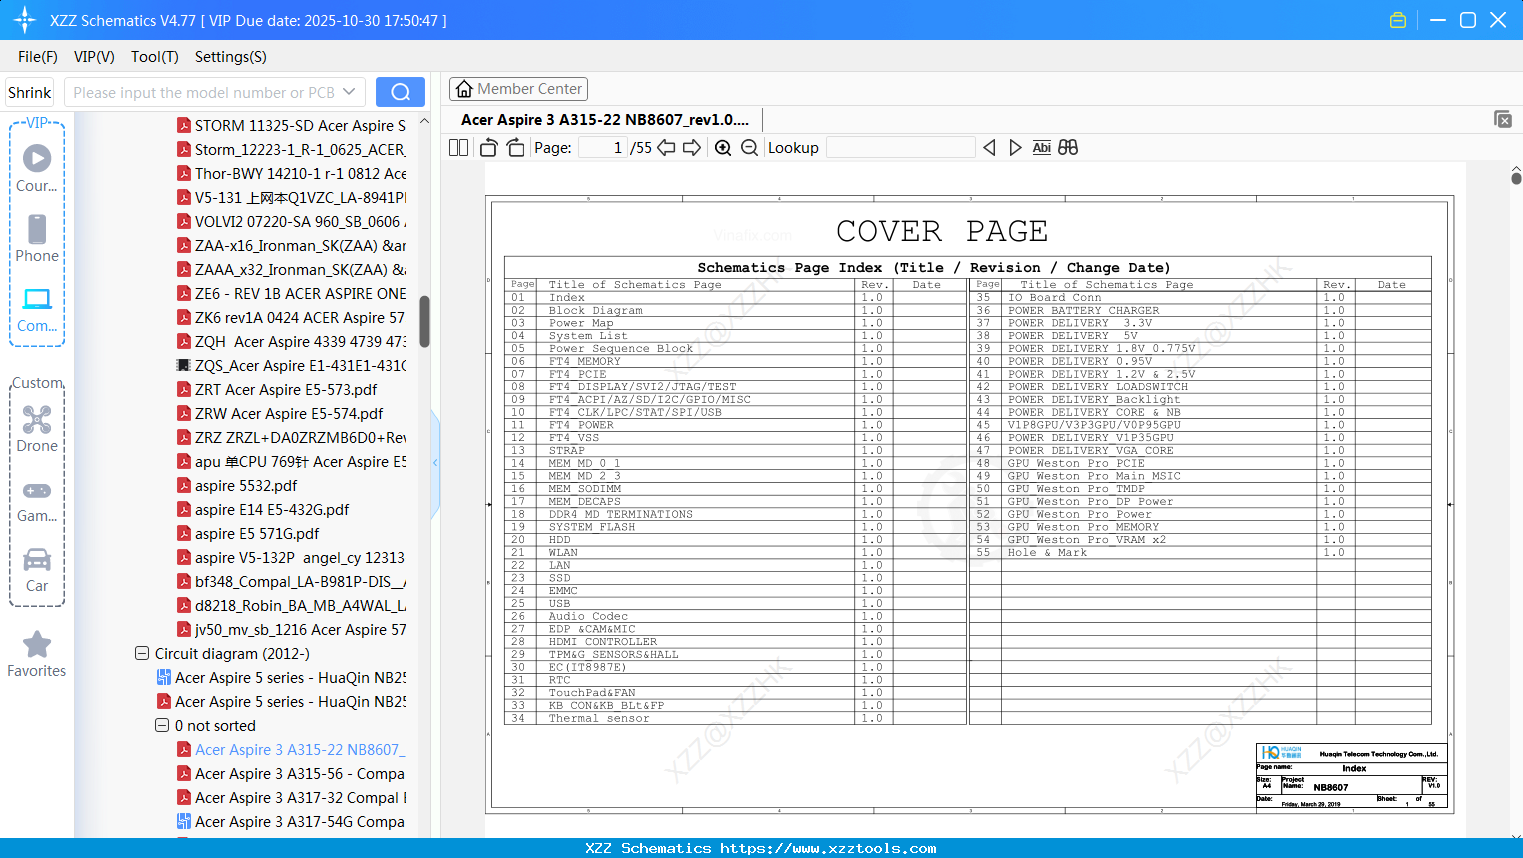
Task: Open the first Acer Aspire 5 series HuaQin board file
Action: click(x=282, y=677)
